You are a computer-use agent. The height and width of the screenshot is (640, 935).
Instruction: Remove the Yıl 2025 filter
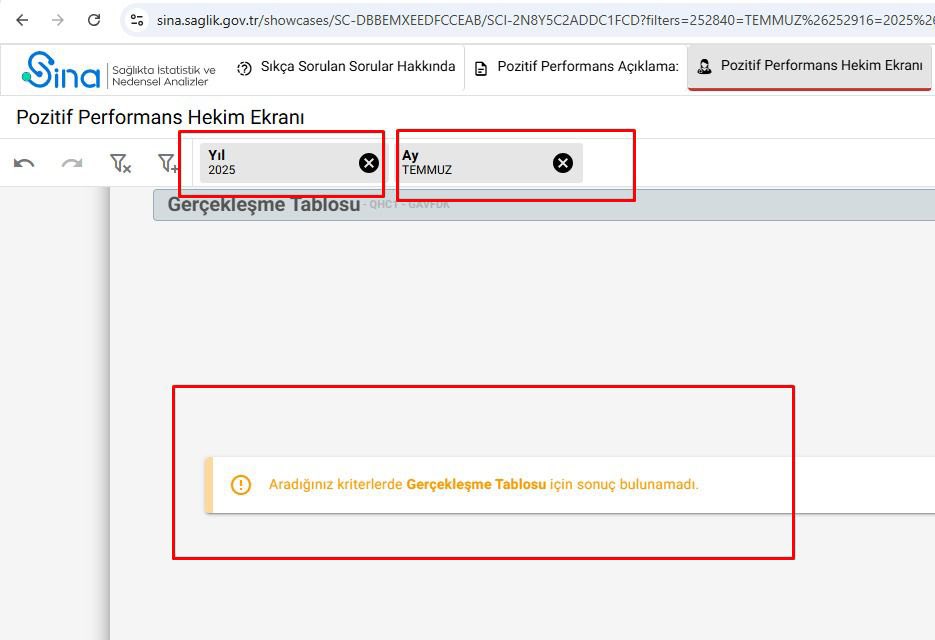click(369, 163)
